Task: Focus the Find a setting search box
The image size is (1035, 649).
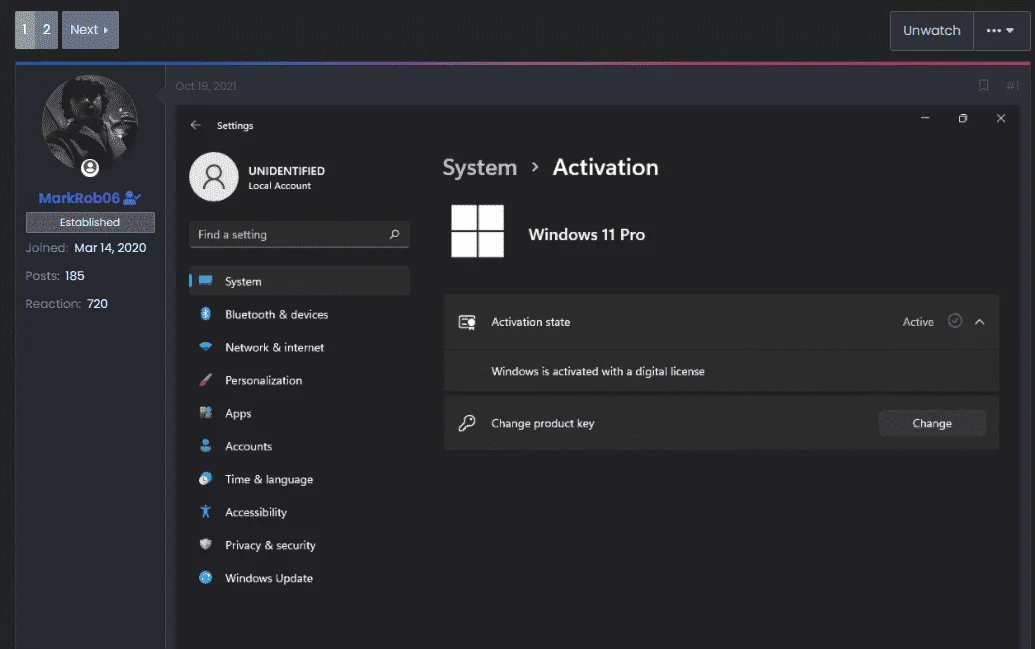Action: (299, 234)
